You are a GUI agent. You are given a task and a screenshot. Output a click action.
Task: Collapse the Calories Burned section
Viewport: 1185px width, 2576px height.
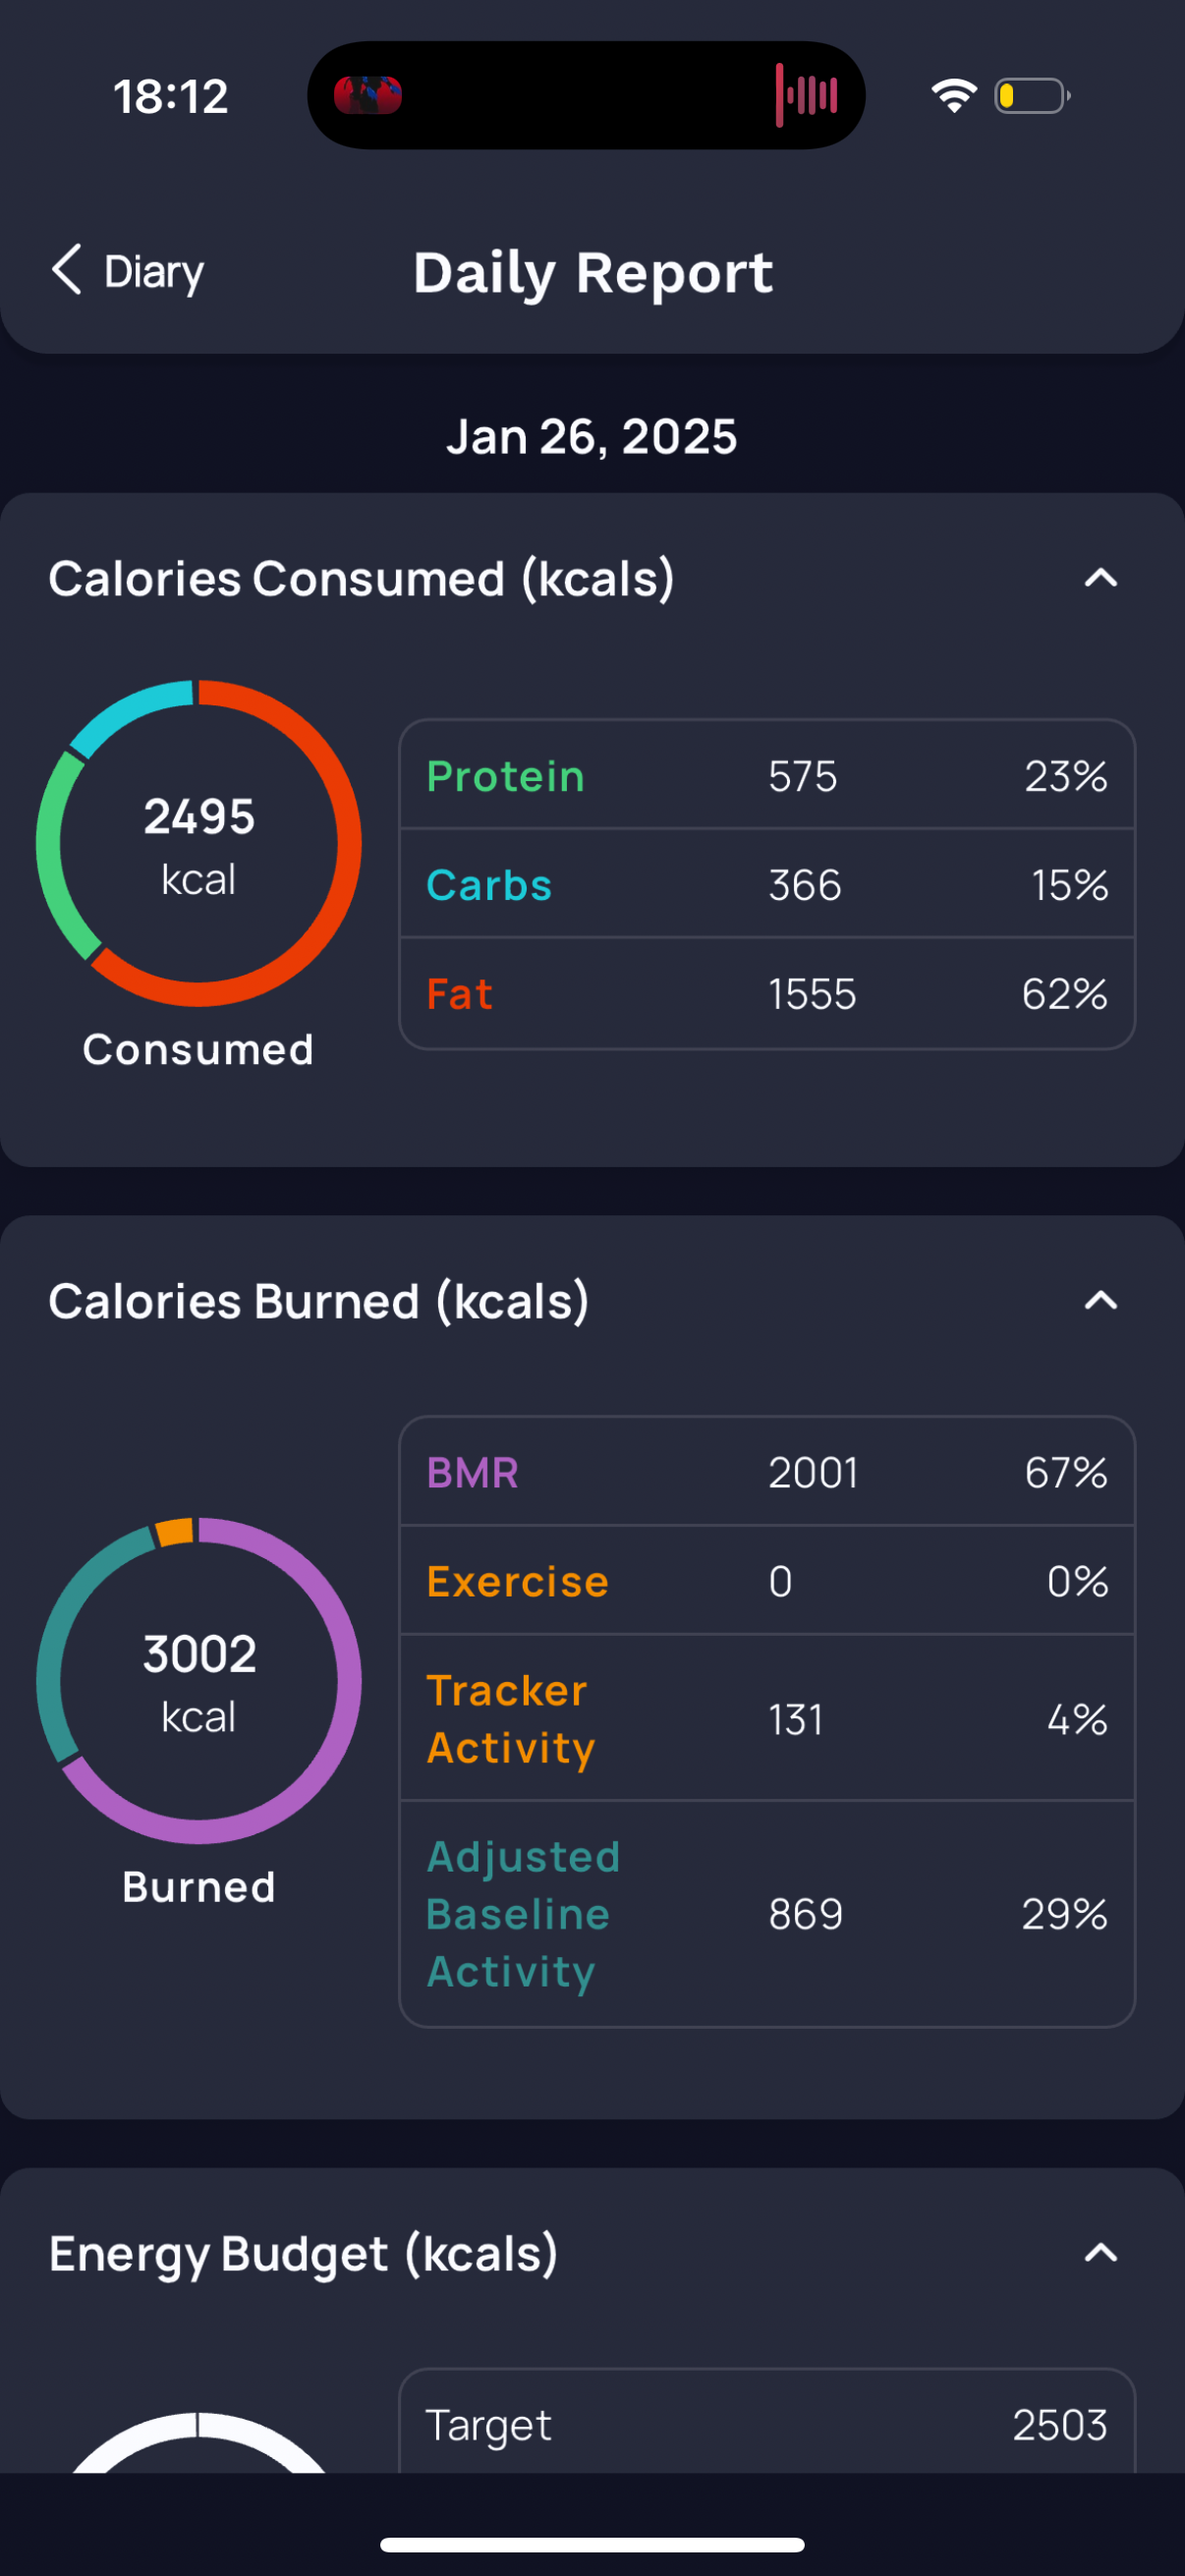1100,1300
